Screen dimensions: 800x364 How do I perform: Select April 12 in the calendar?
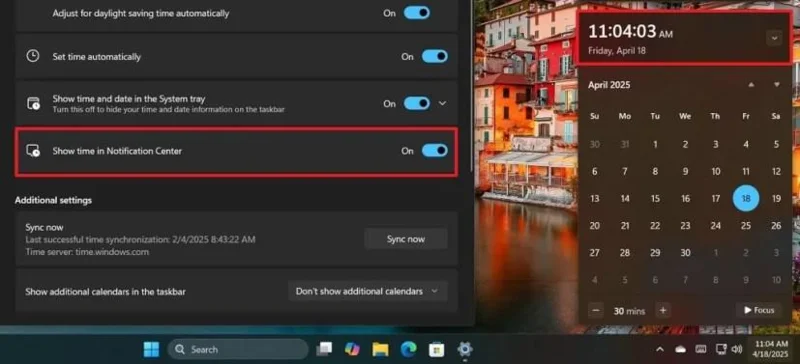point(776,172)
